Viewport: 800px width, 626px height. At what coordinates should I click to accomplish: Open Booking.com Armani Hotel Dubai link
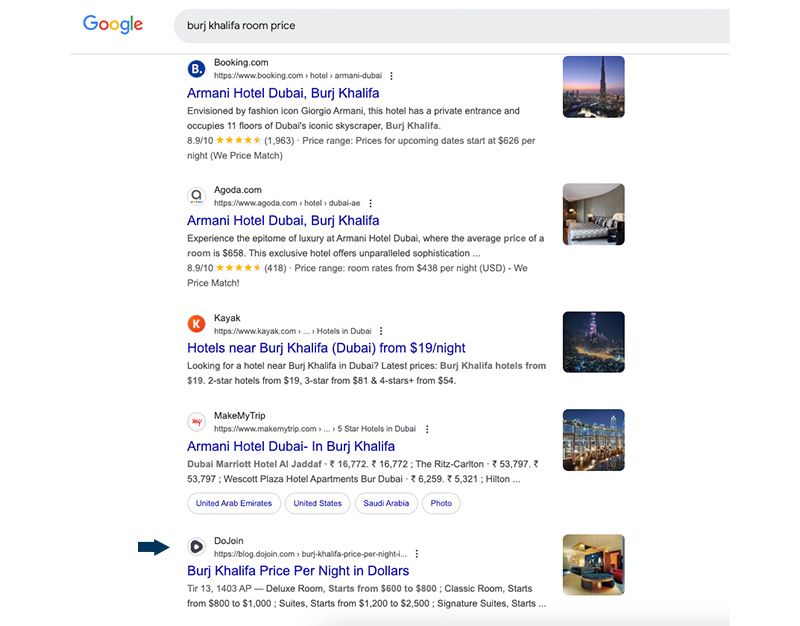tap(283, 93)
